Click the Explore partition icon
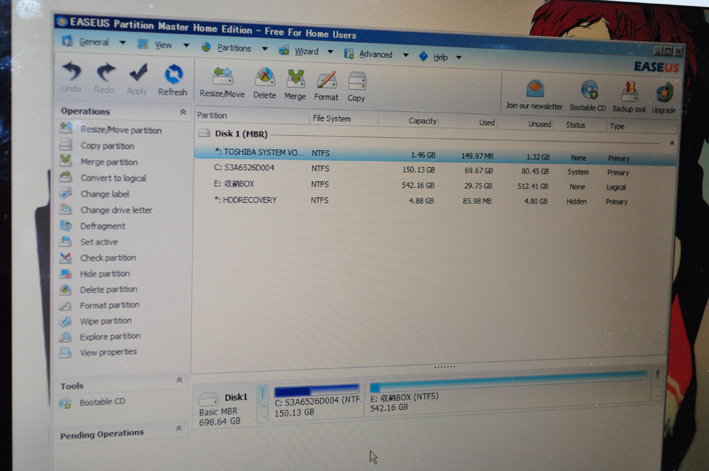This screenshot has height=471, width=709. click(x=66, y=337)
